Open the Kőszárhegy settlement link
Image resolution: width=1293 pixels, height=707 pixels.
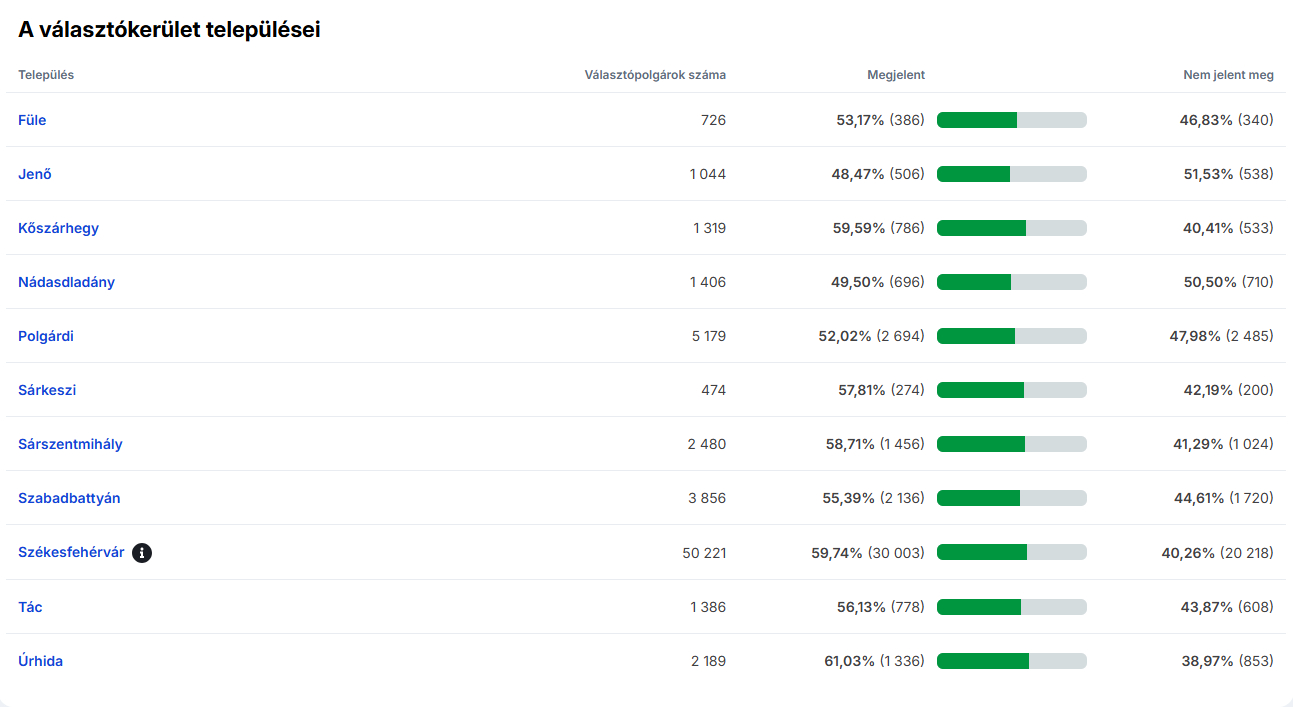(58, 228)
